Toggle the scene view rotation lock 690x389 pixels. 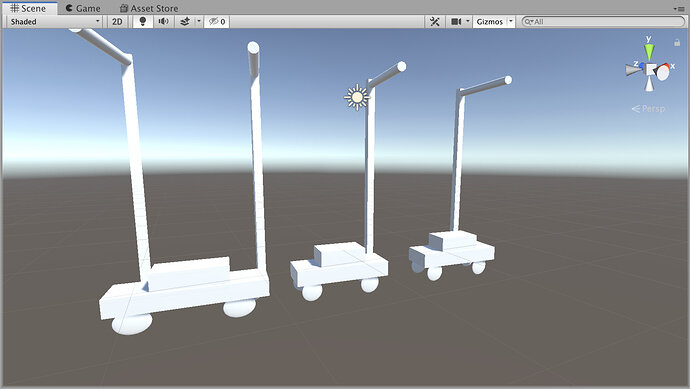tap(677, 42)
